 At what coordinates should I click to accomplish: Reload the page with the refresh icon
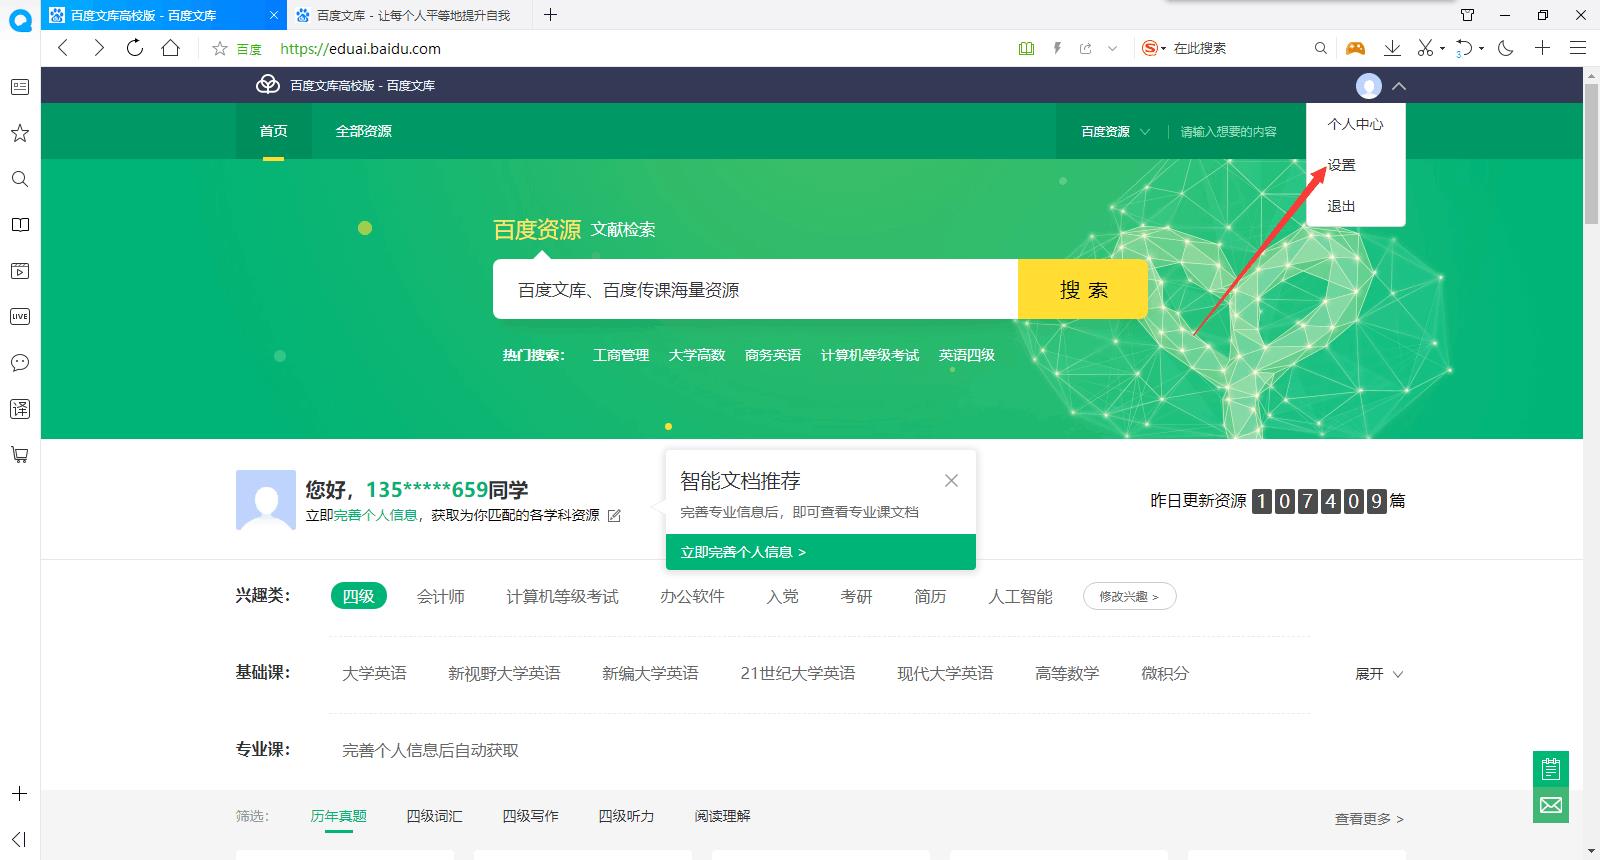(135, 48)
